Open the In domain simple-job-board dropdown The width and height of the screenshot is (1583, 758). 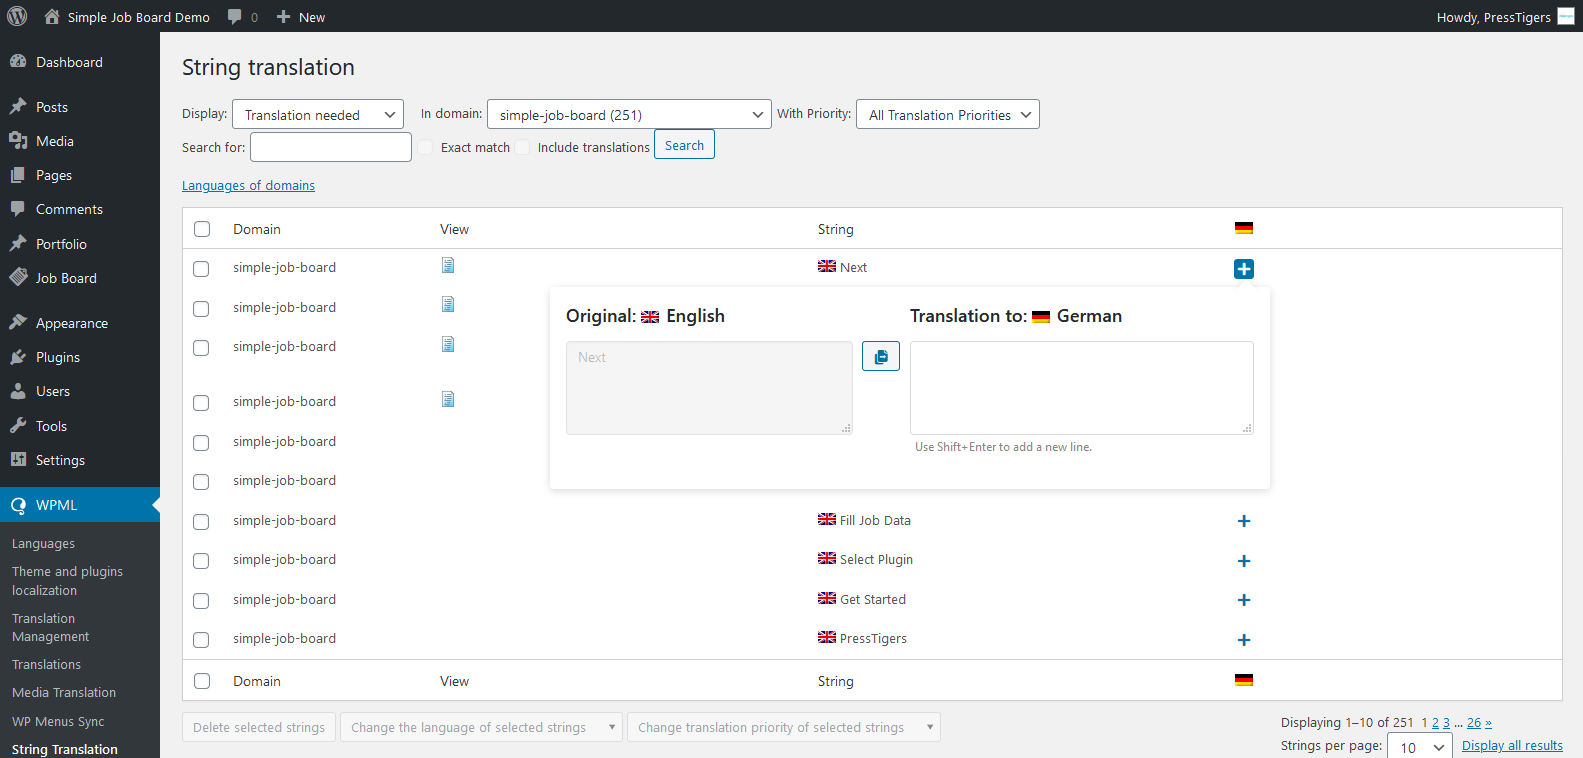point(629,115)
